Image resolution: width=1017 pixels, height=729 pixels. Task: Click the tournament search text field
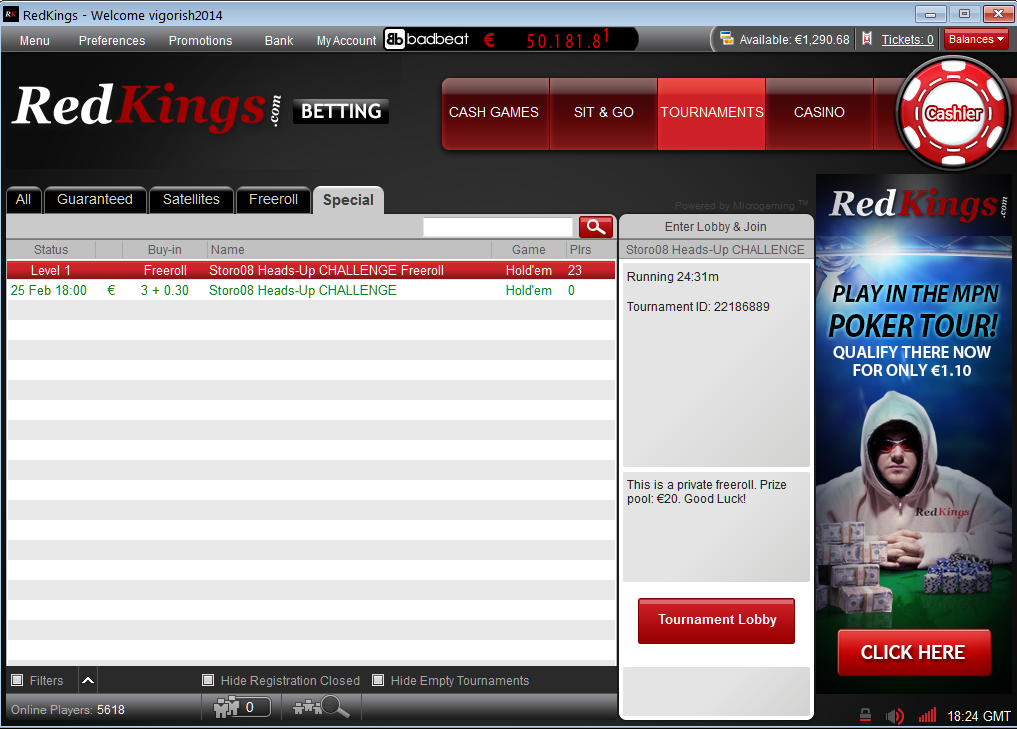click(x=498, y=227)
